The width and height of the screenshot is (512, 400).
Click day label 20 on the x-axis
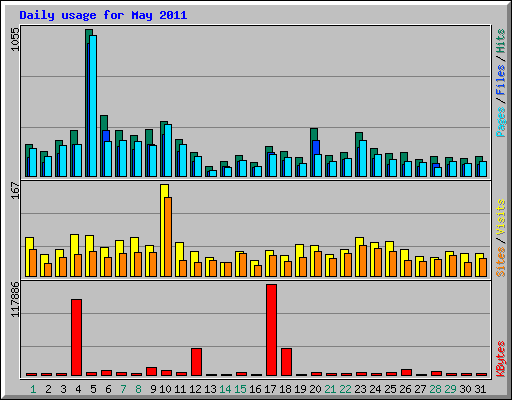[x=315, y=389]
